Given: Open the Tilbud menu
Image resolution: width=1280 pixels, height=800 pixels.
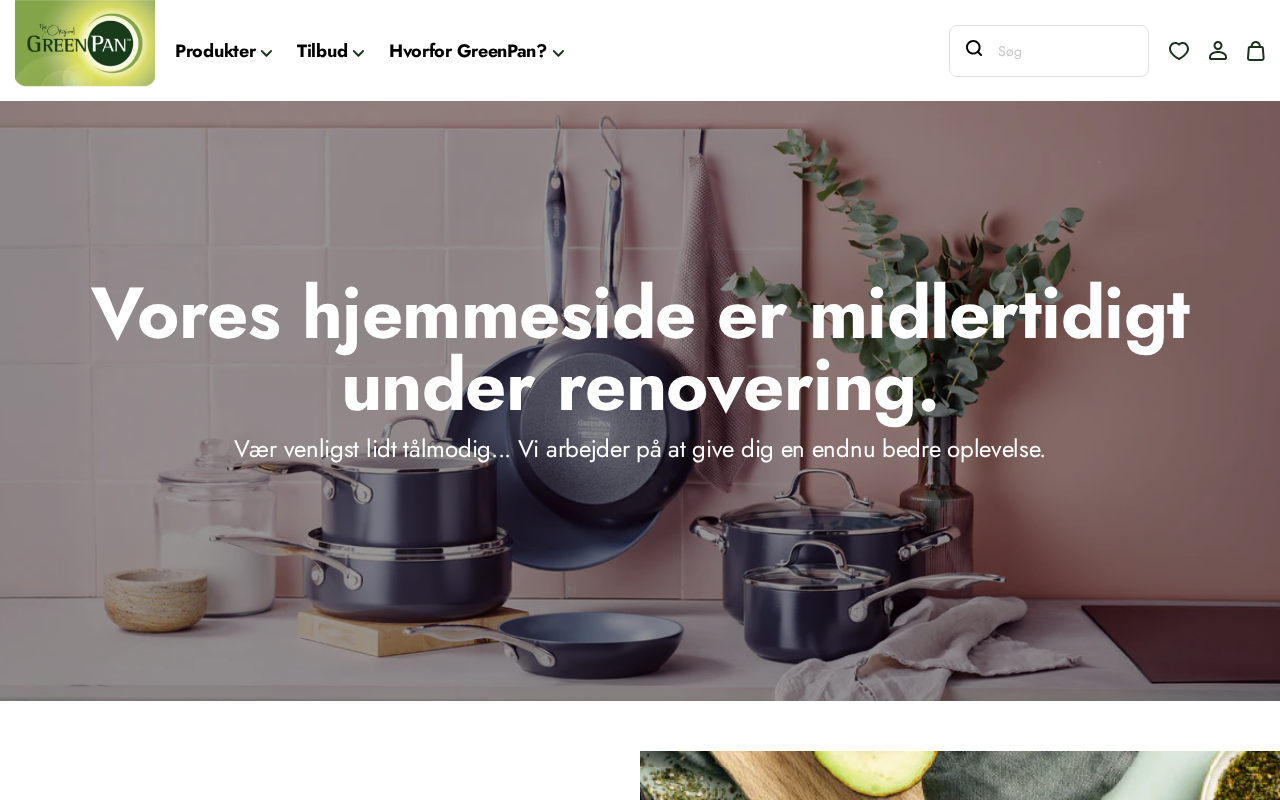Looking at the screenshot, I should coord(322,51).
